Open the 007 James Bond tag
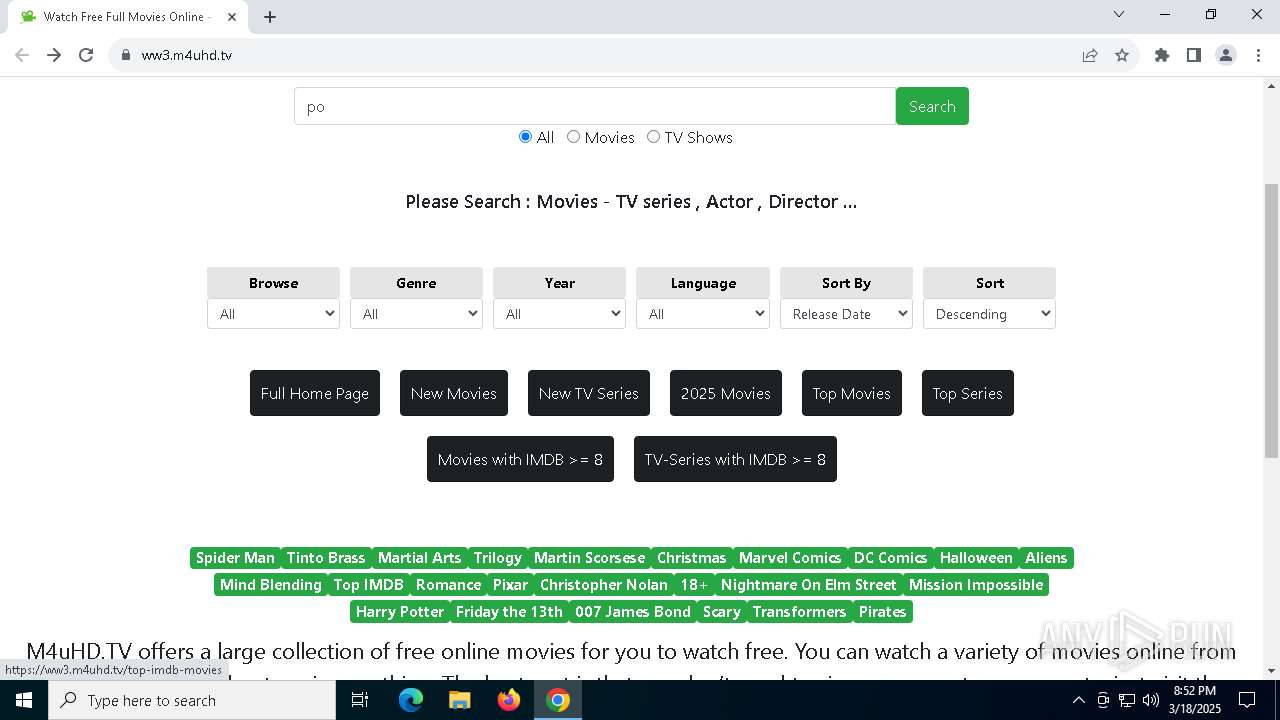The width and height of the screenshot is (1280, 720). (633, 612)
